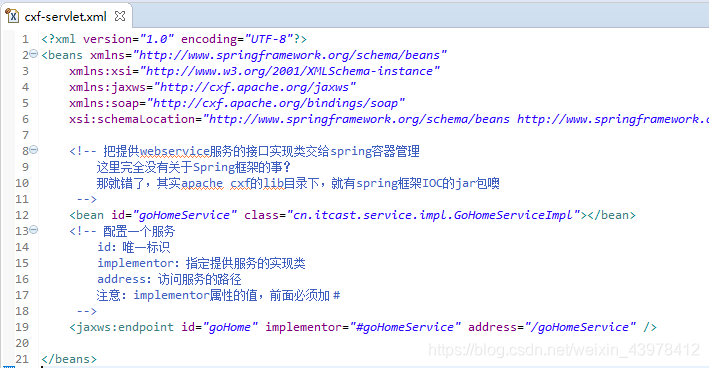Click the xmlns:xsi attribute on line 3
This screenshot has height=368, width=709.
254,71
